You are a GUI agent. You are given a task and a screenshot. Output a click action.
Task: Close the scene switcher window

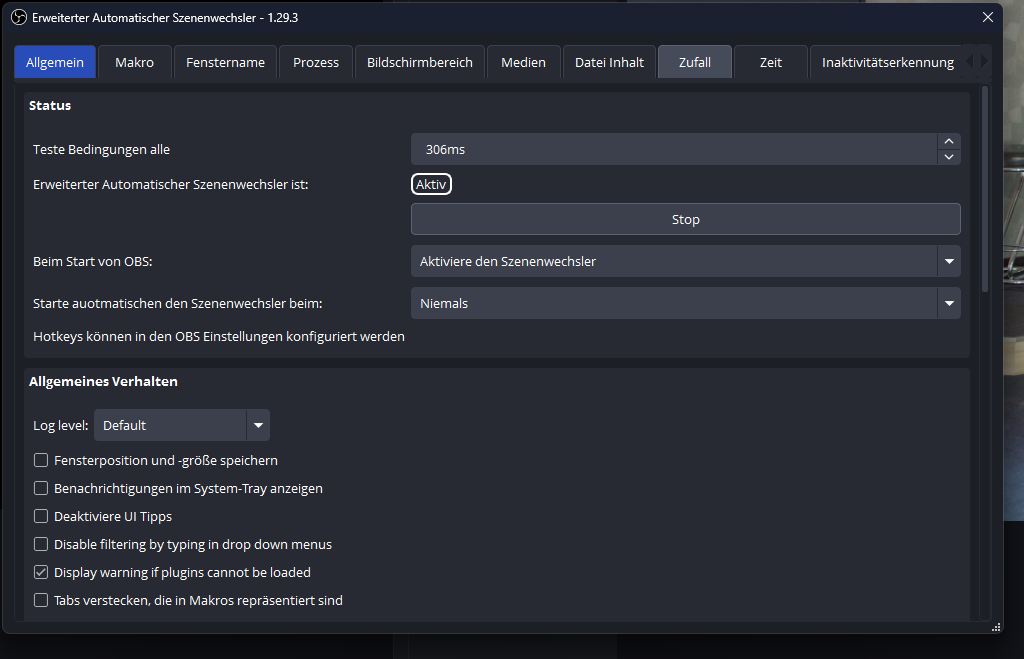(987, 17)
